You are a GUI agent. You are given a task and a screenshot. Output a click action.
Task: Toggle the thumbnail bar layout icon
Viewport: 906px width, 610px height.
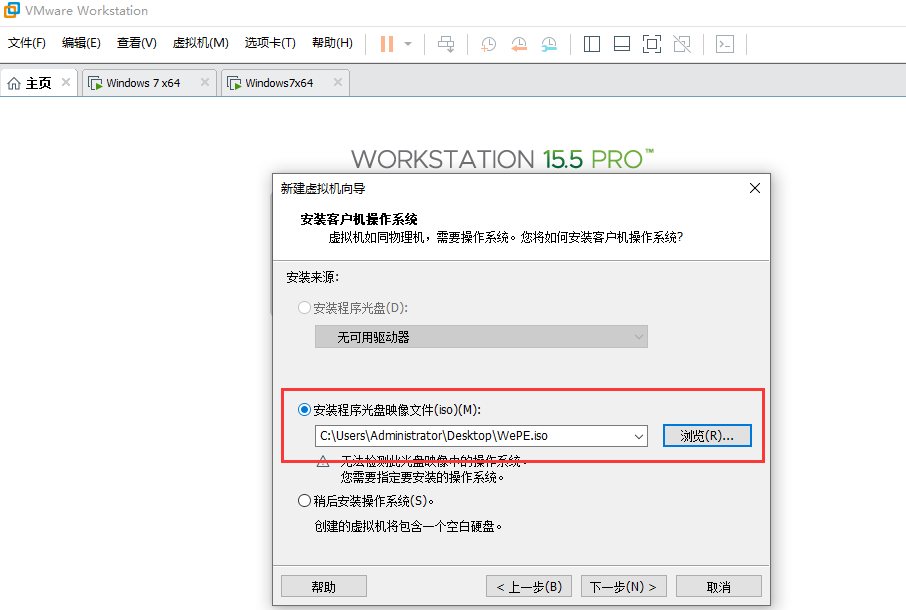(622, 44)
